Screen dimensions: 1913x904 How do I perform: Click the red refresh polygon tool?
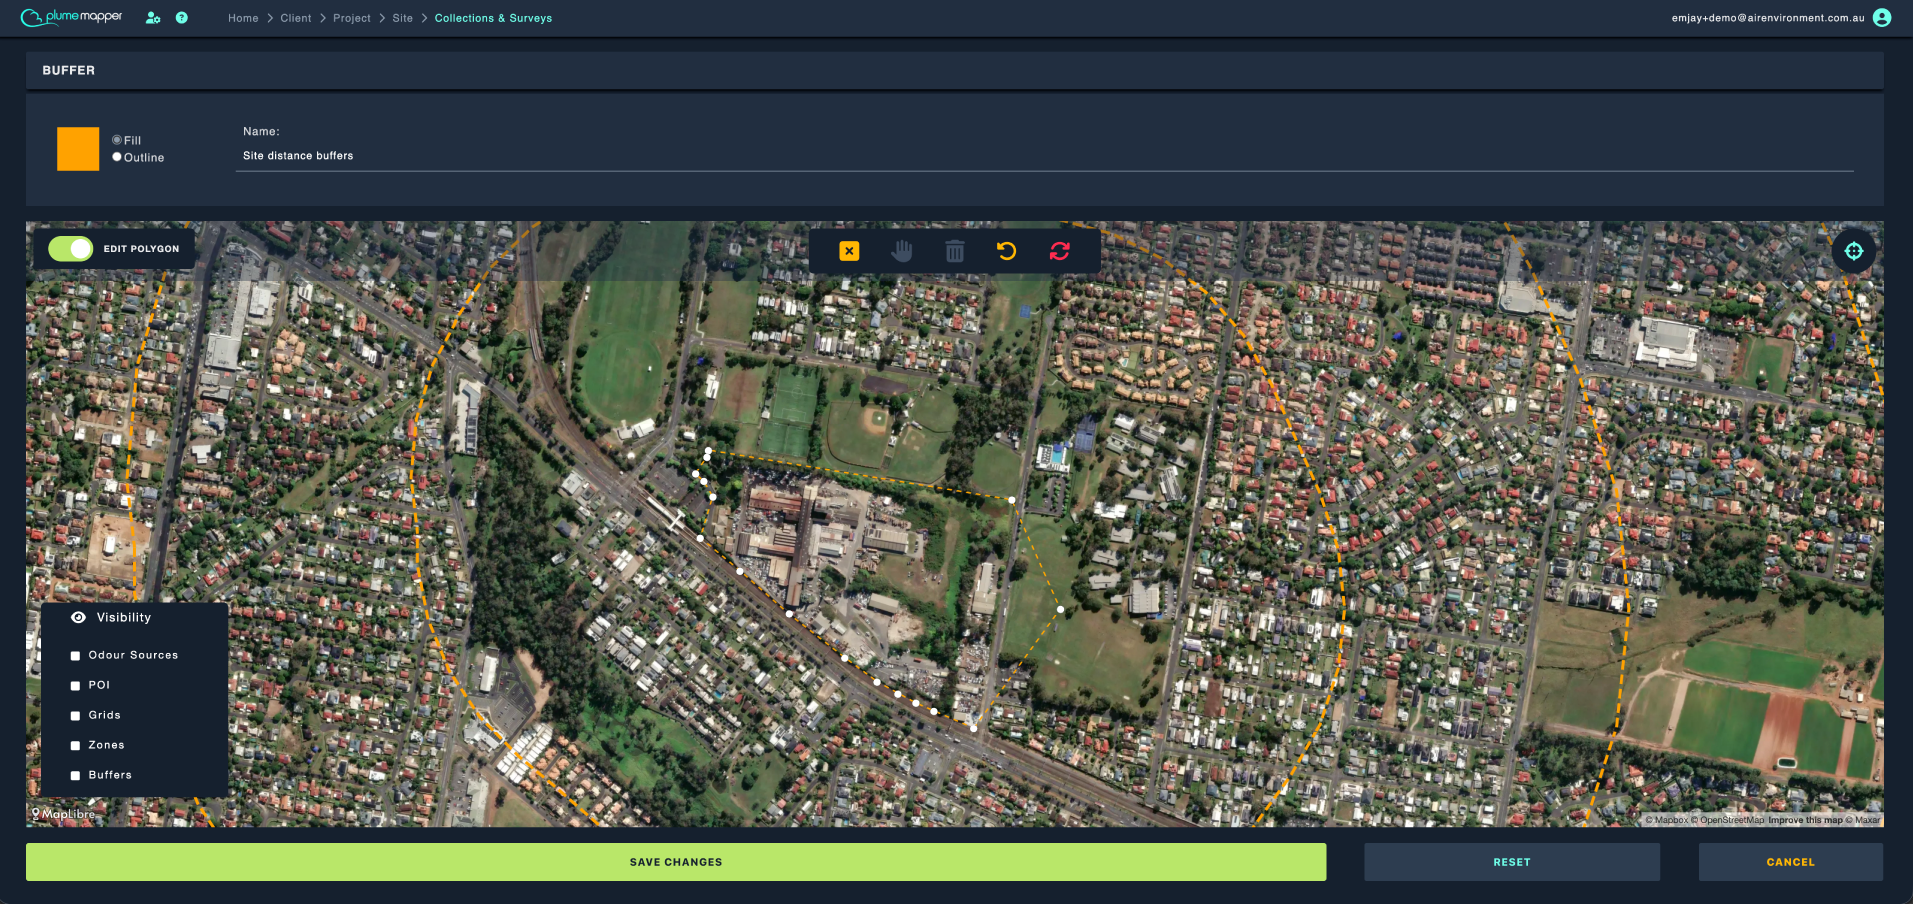(1060, 251)
